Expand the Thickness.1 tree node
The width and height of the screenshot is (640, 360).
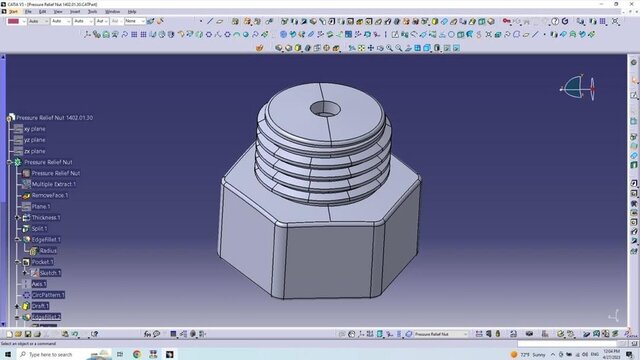click(x=17, y=218)
